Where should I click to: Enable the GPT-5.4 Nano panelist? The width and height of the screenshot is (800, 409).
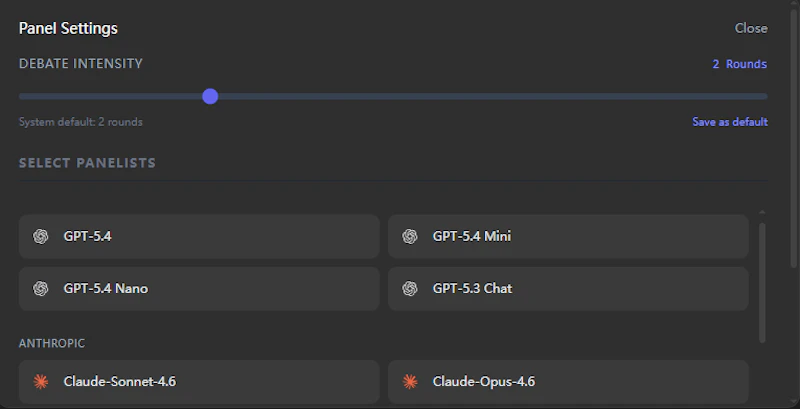199,289
